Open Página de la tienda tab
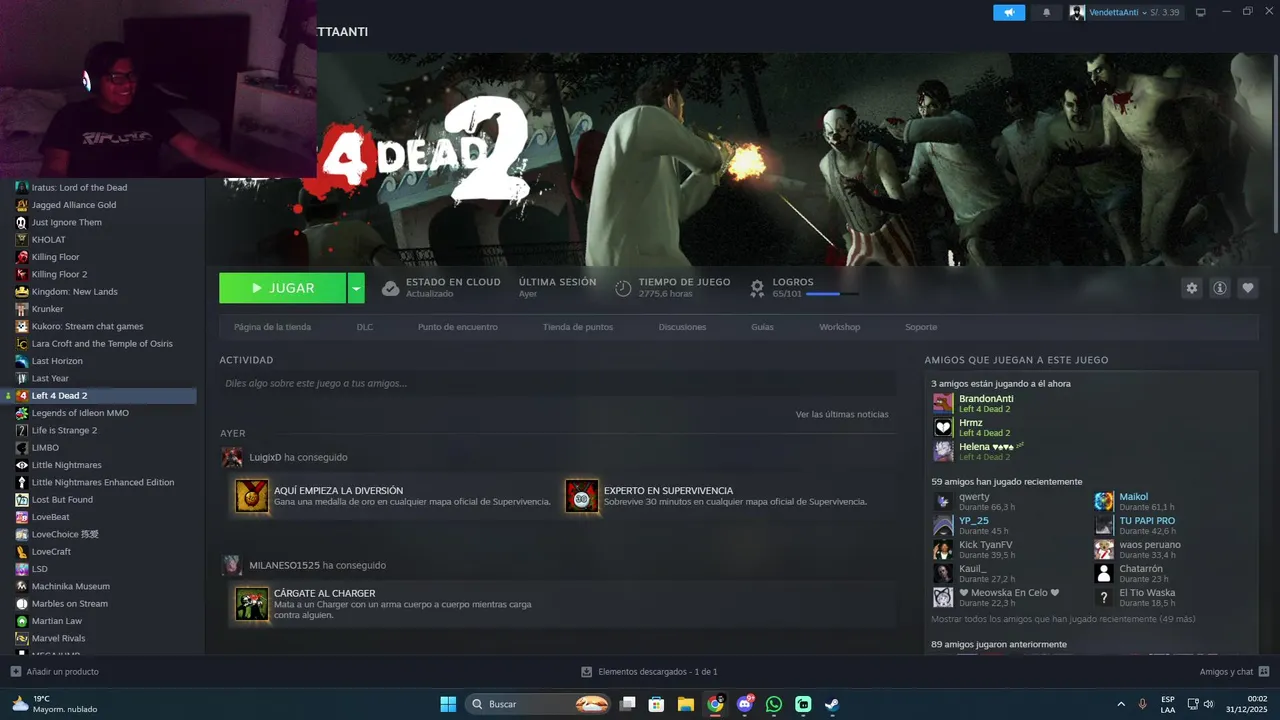The width and height of the screenshot is (1280, 720). click(272, 327)
